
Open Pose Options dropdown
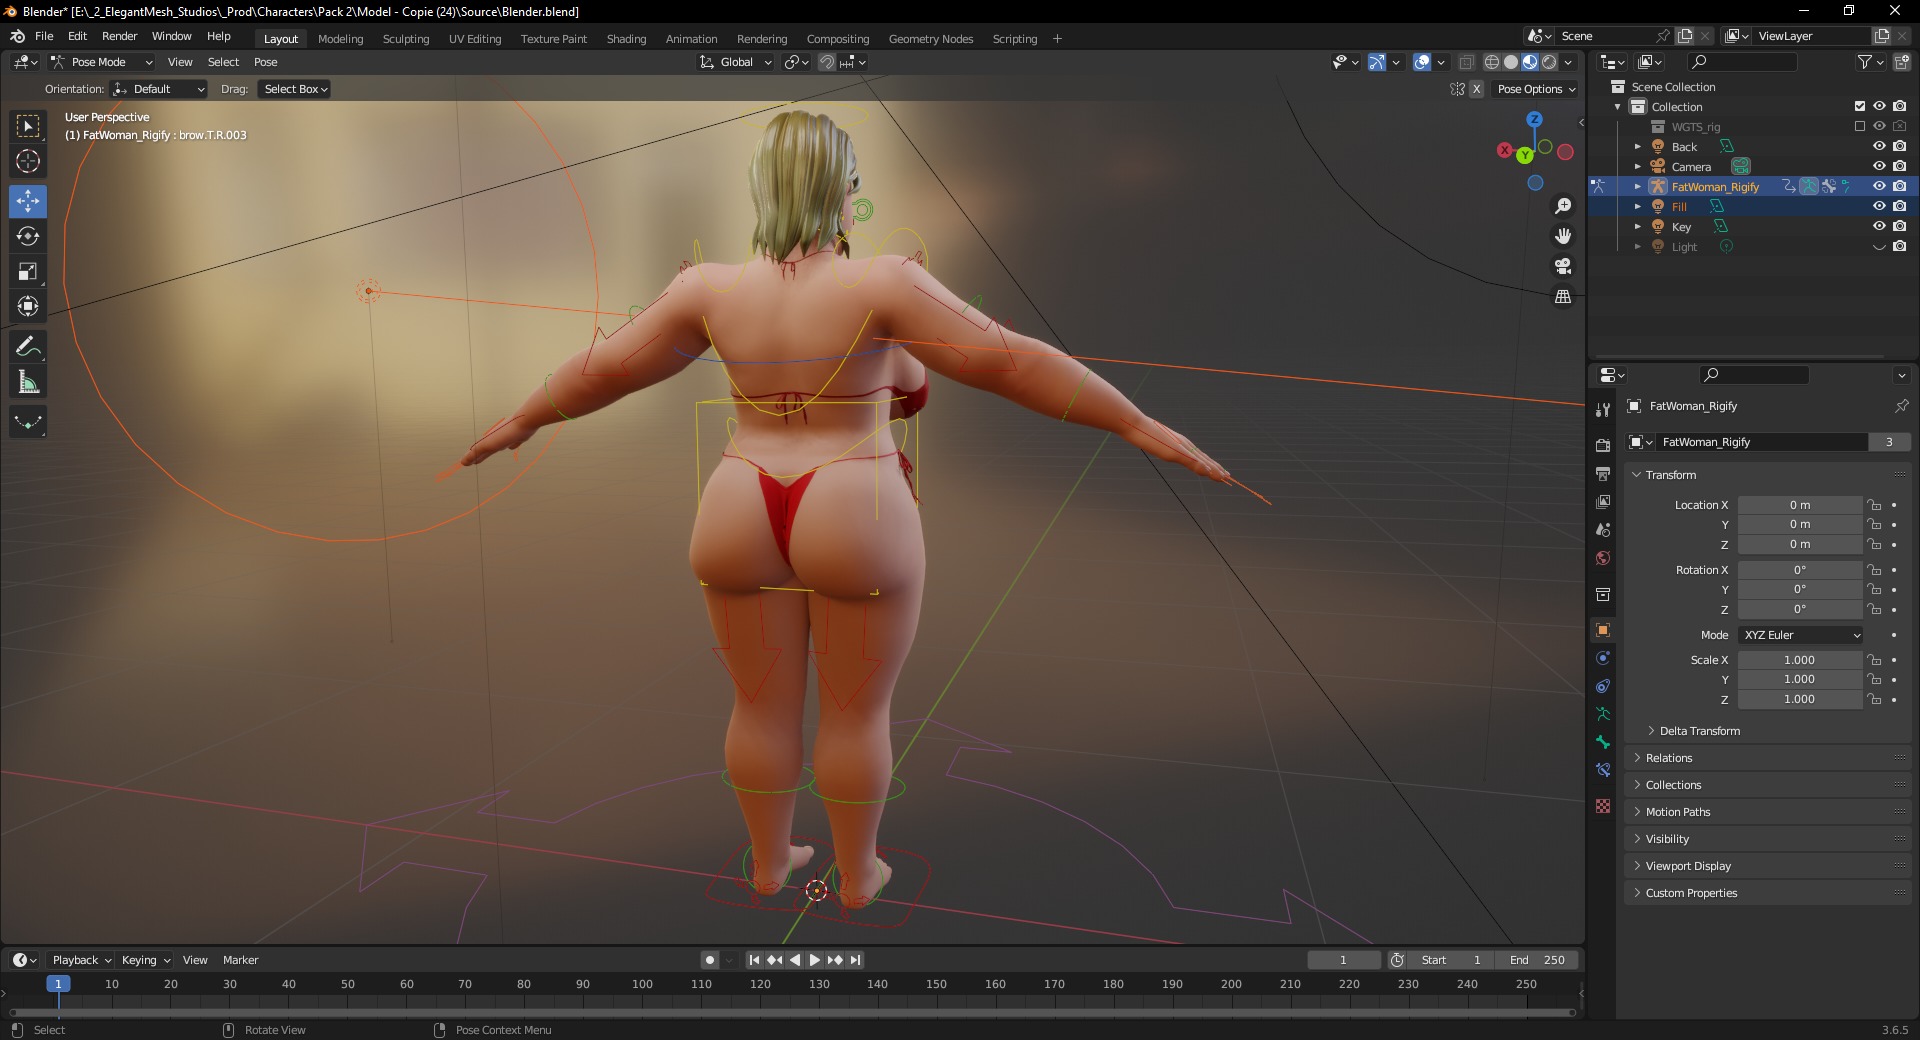(x=1536, y=89)
